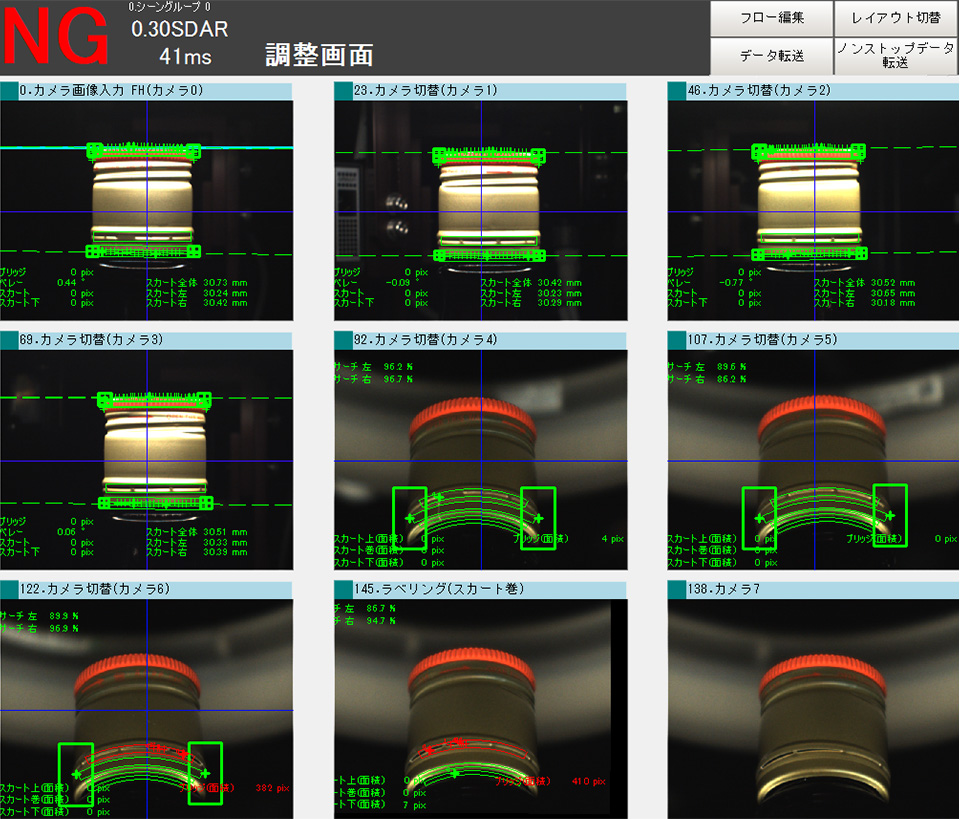The width and height of the screenshot is (960, 819).
Task: Click the 調整画面 heading text
Action: coord(319,56)
